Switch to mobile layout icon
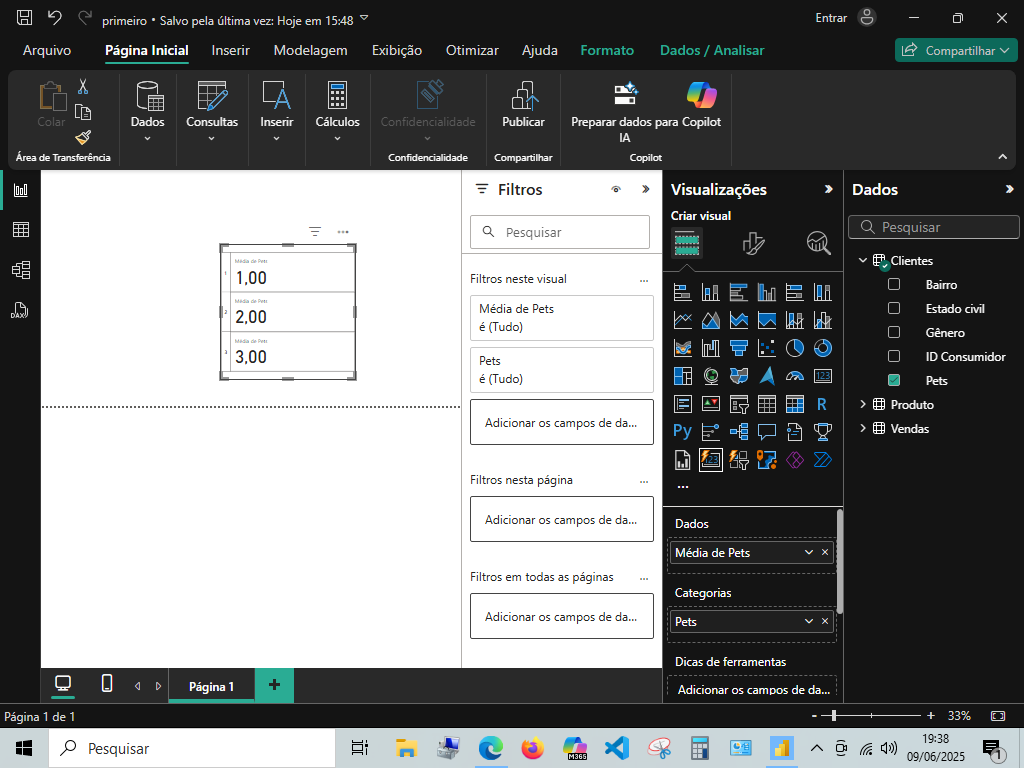This screenshot has width=1024, height=768. tap(107, 683)
